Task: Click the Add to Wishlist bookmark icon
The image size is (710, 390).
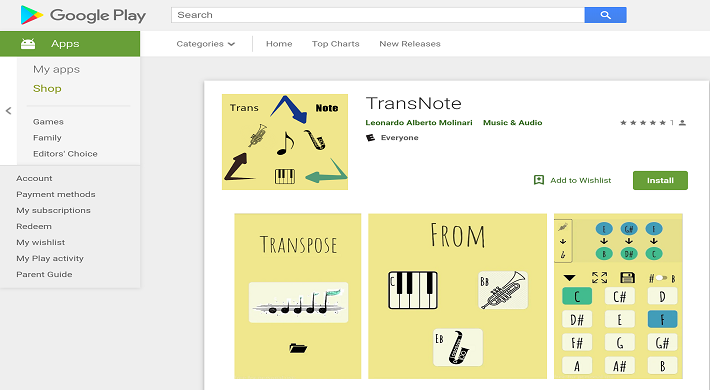Action: tap(539, 180)
